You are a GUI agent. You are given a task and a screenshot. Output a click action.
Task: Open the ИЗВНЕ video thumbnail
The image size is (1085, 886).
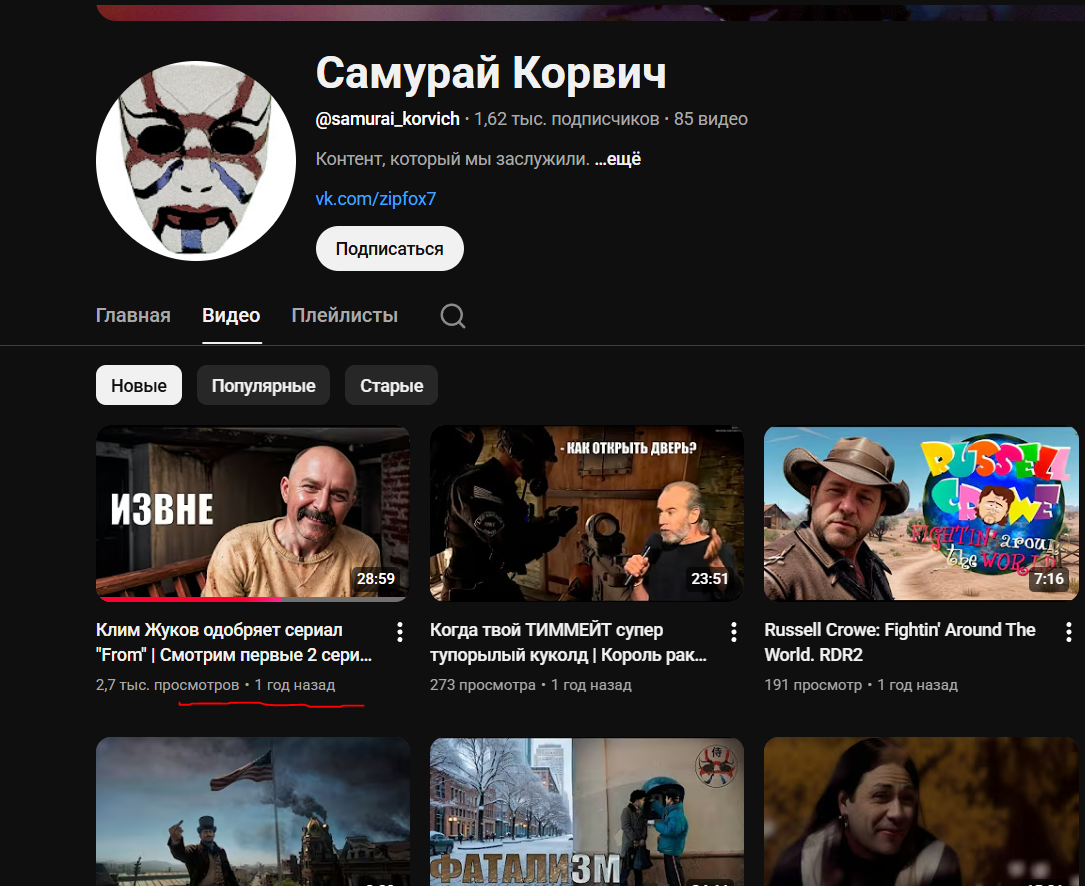point(253,514)
